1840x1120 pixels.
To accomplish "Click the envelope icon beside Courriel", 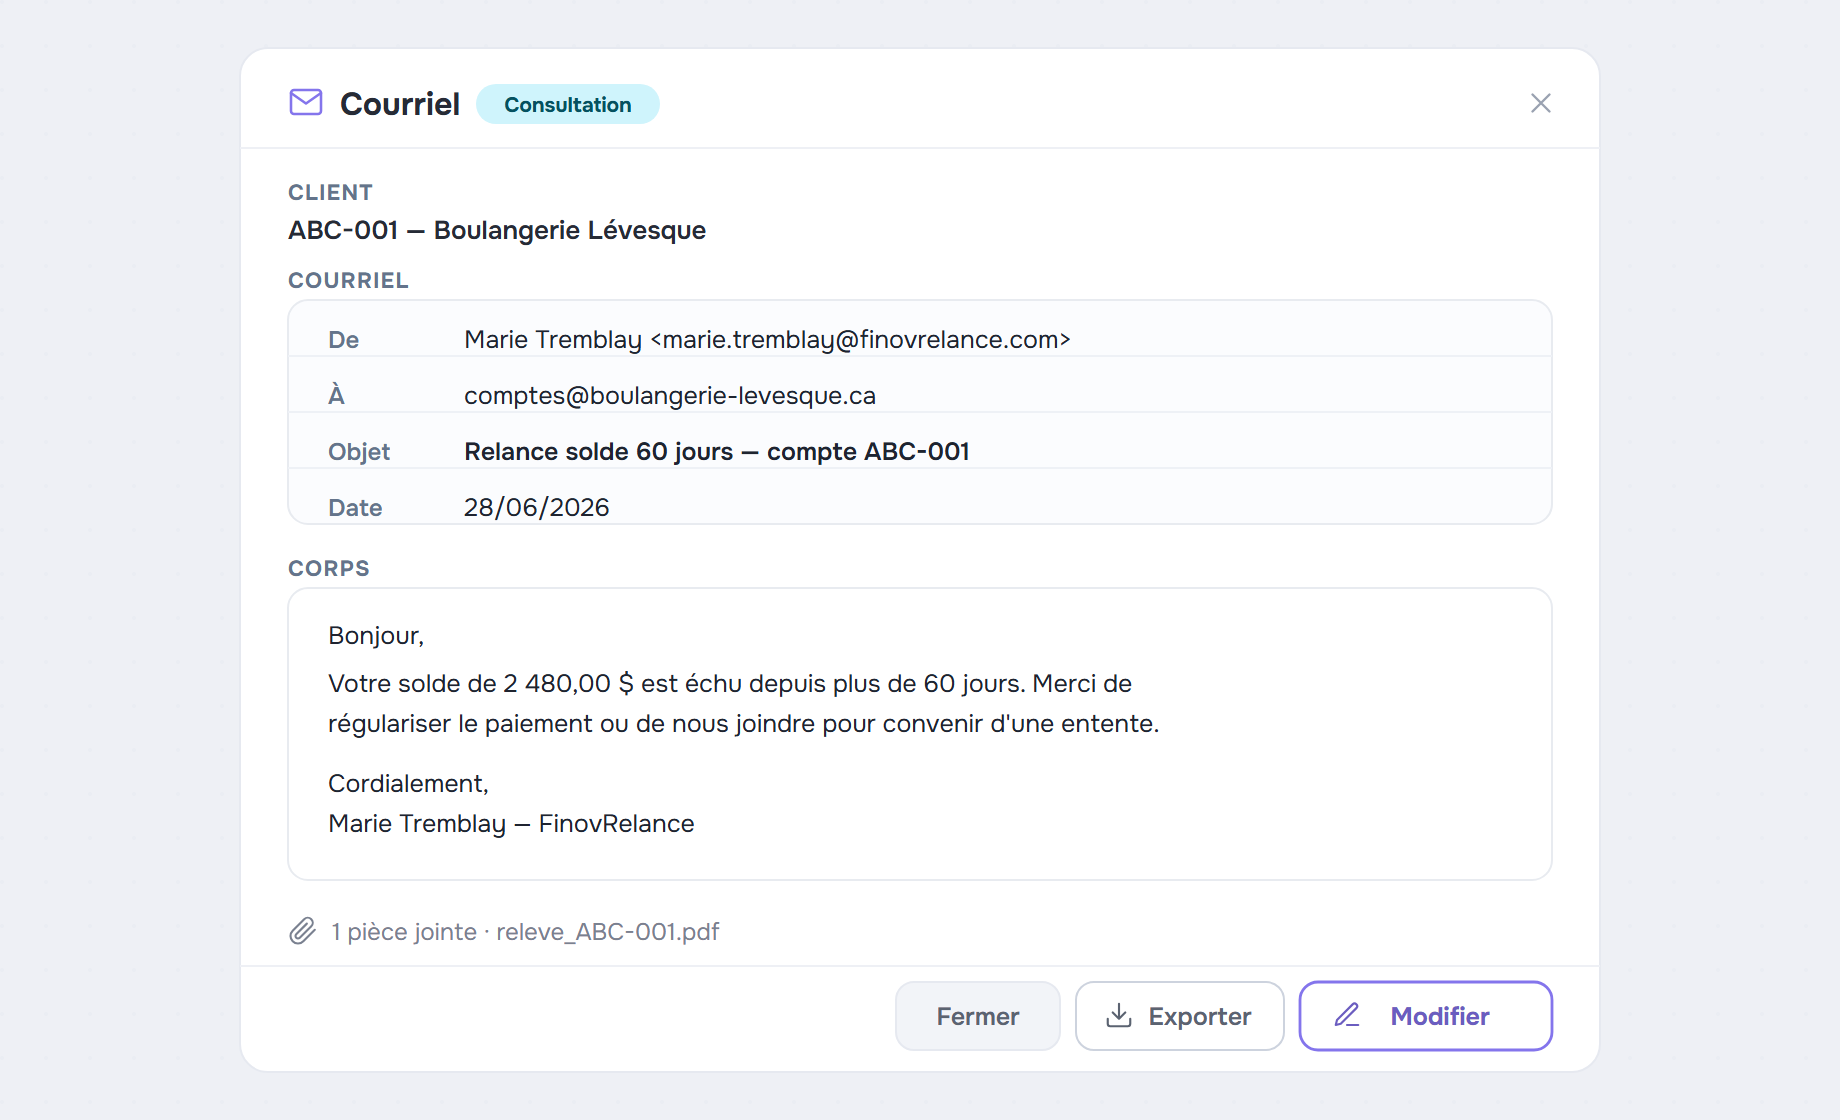I will (x=306, y=103).
